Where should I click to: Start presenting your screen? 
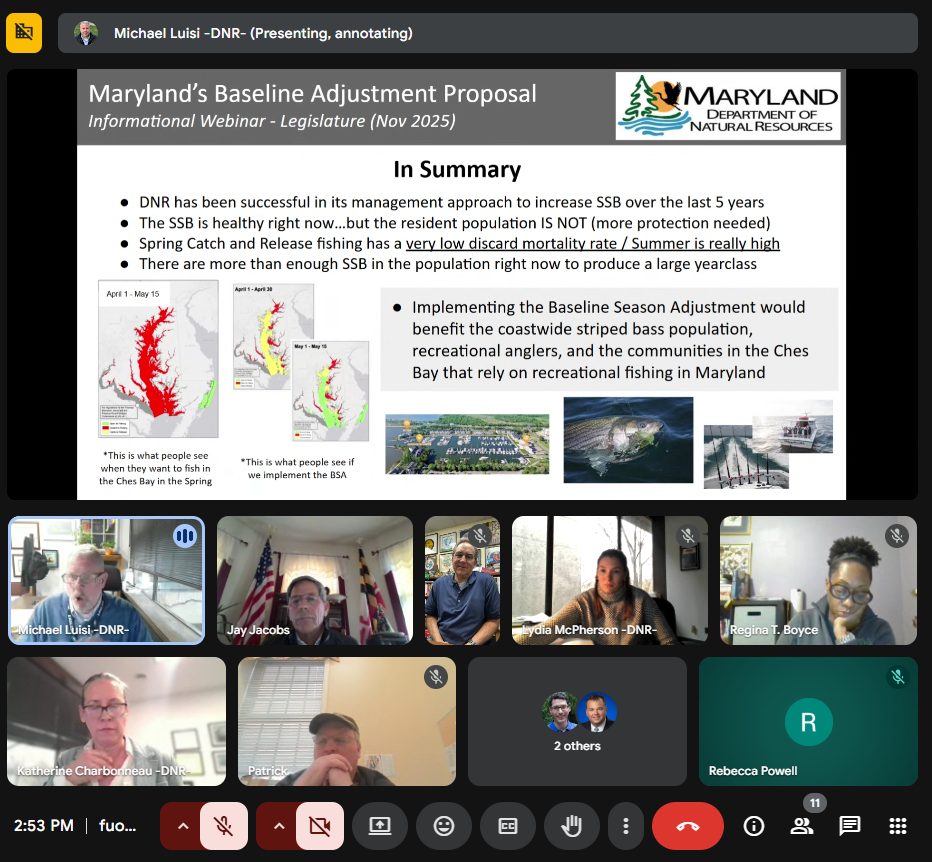[x=380, y=826]
